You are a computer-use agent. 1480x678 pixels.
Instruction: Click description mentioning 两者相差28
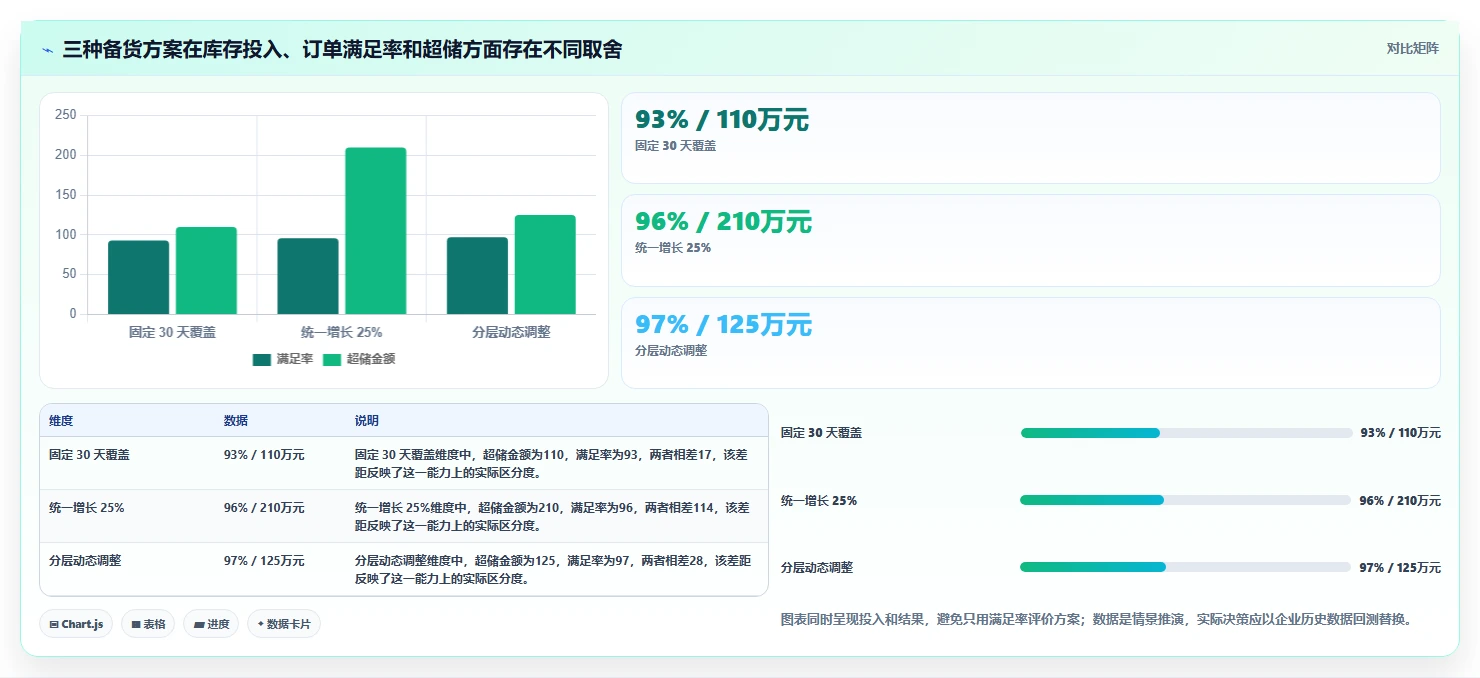click(553, 569)
